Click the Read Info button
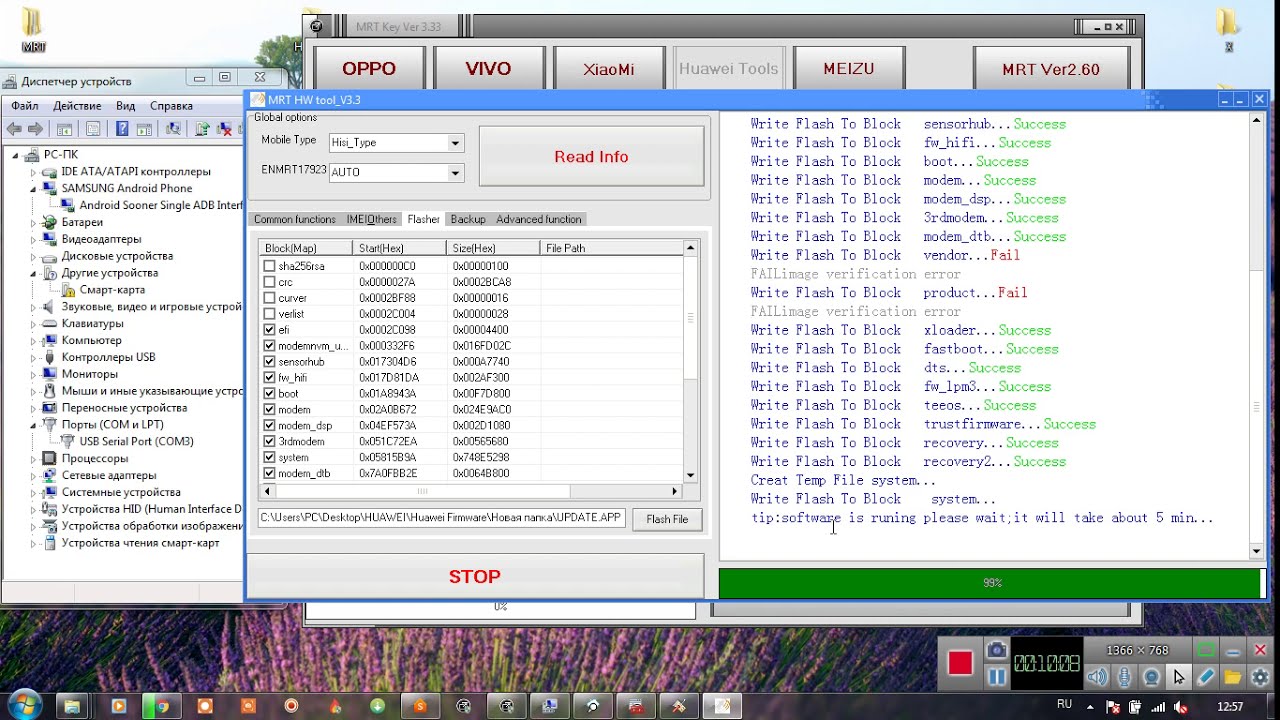 tap(591, 156)
